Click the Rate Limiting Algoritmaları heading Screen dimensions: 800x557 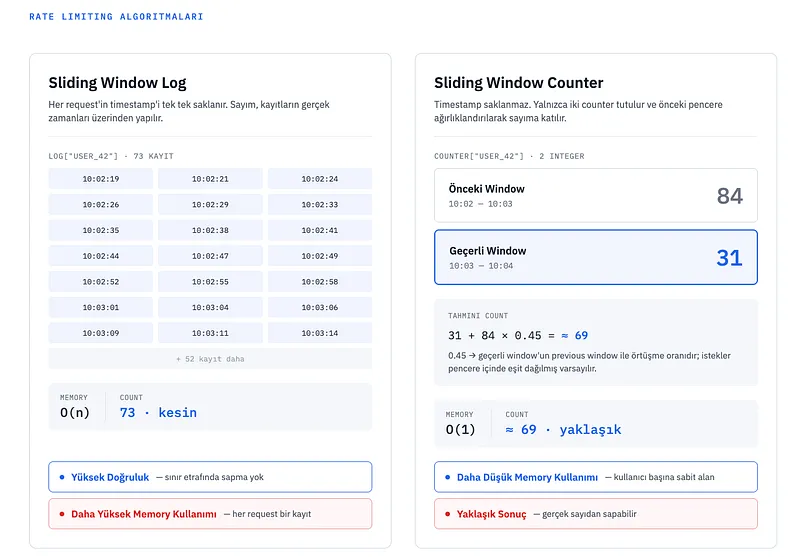click(116, 16)
